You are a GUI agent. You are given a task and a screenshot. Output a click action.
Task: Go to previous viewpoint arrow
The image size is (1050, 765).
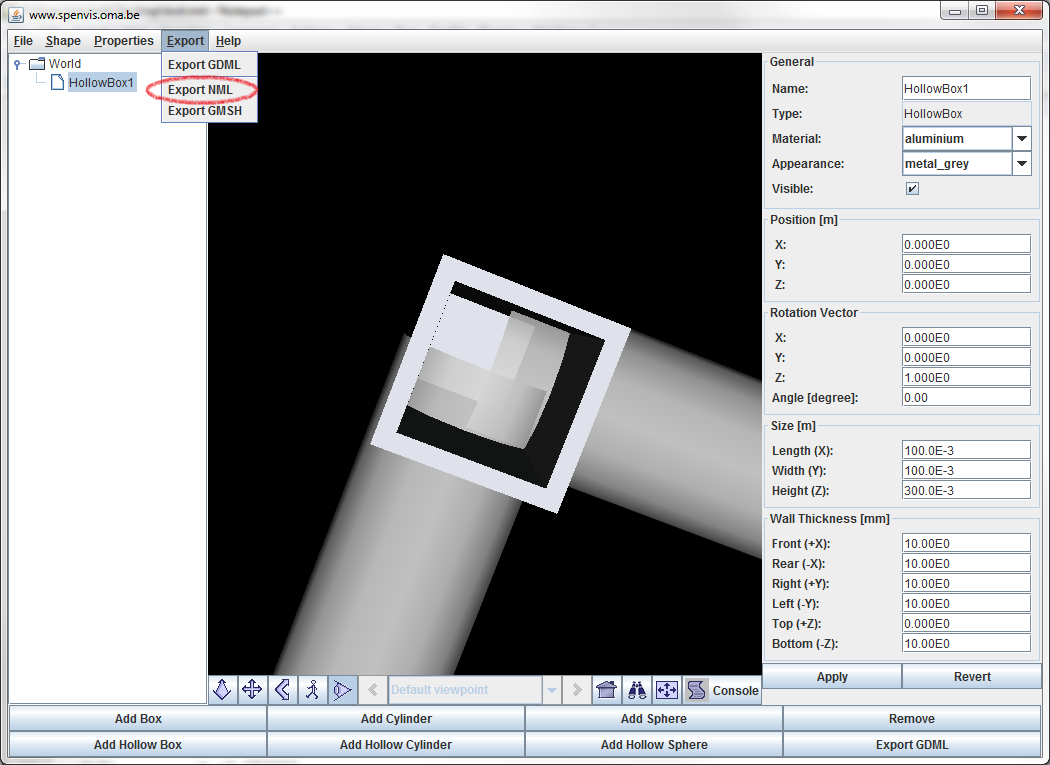pos(373,689)
